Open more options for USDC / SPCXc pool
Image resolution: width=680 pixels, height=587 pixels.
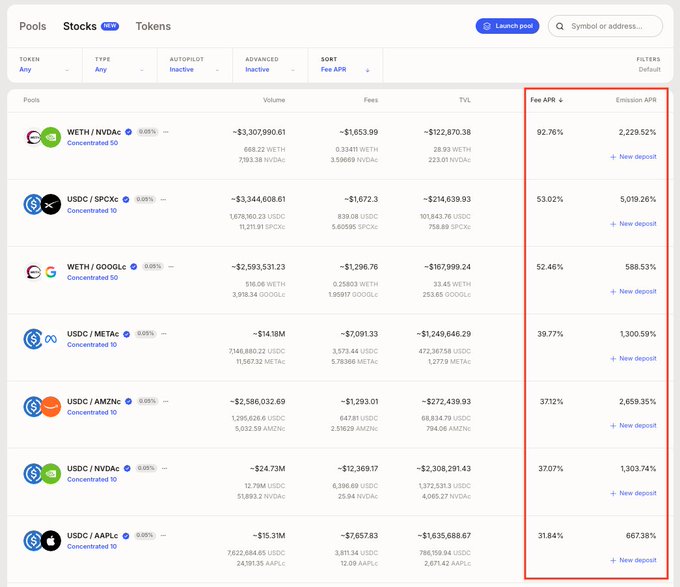click(x=163, y=199)
